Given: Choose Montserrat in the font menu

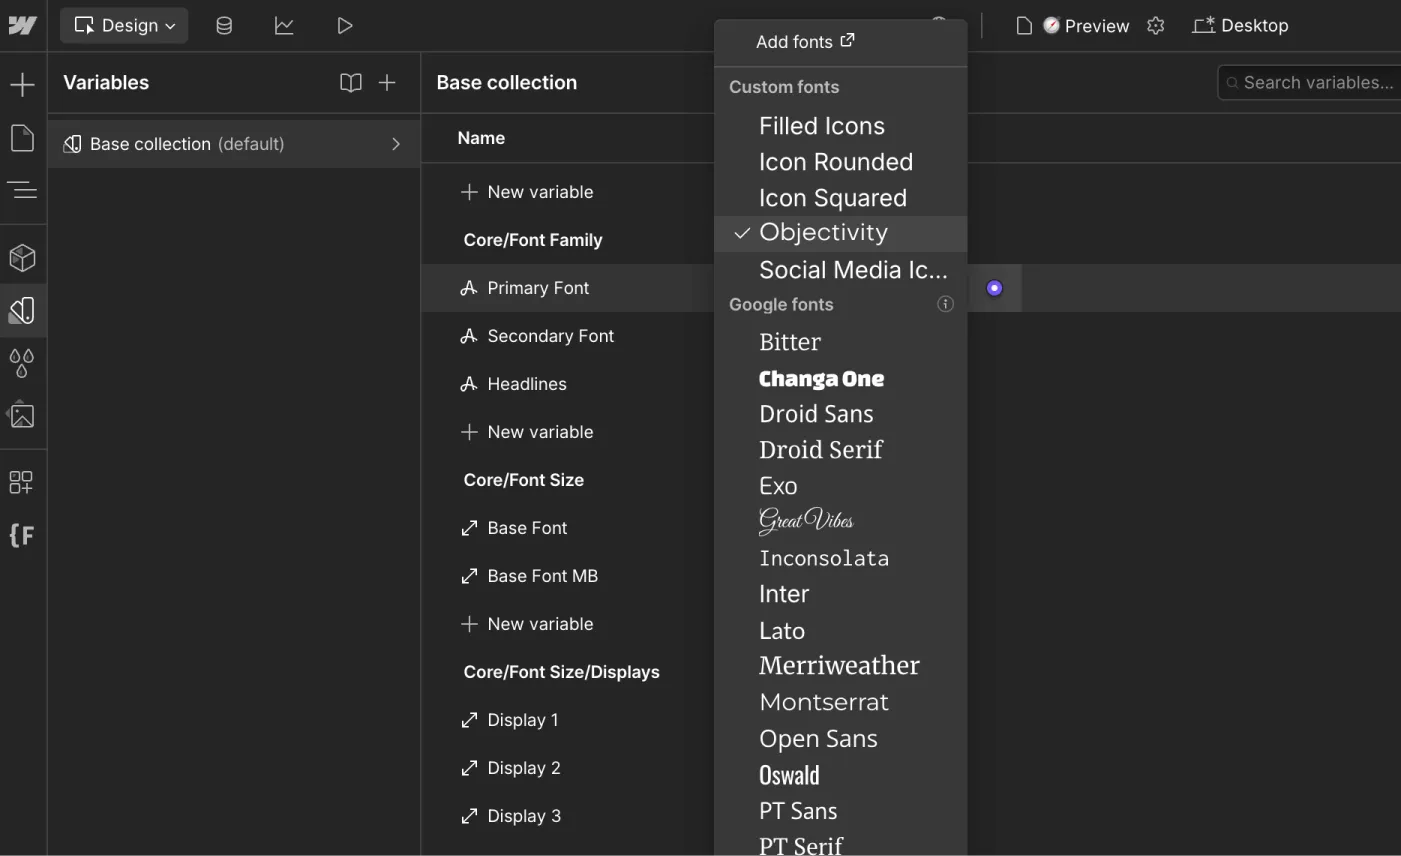Looking at the screenshot, I should pos(824,701).
